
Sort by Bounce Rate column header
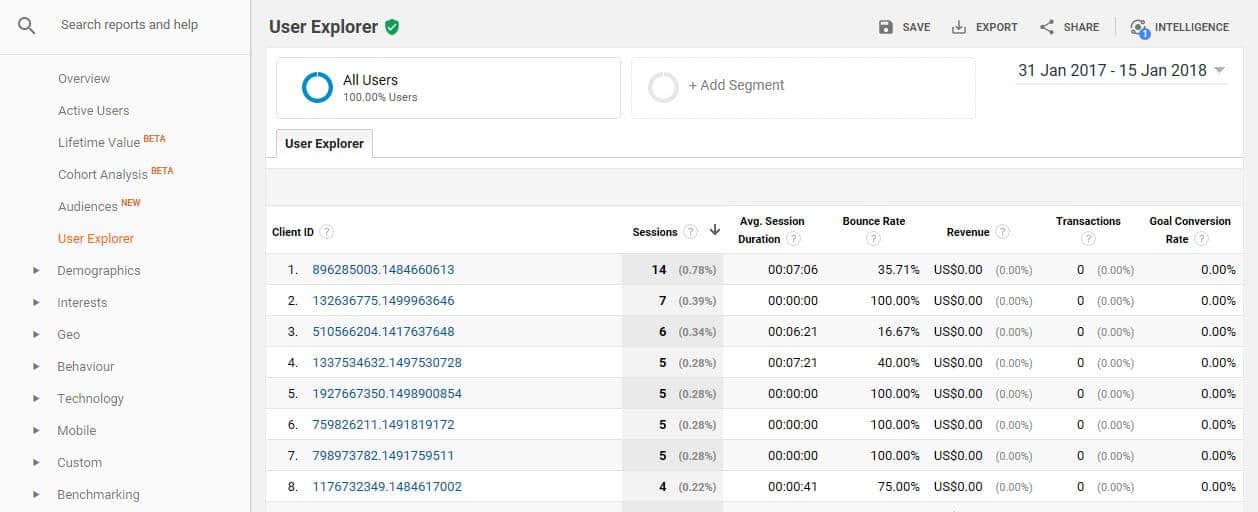pyautogui.click(x=873, y=222)
